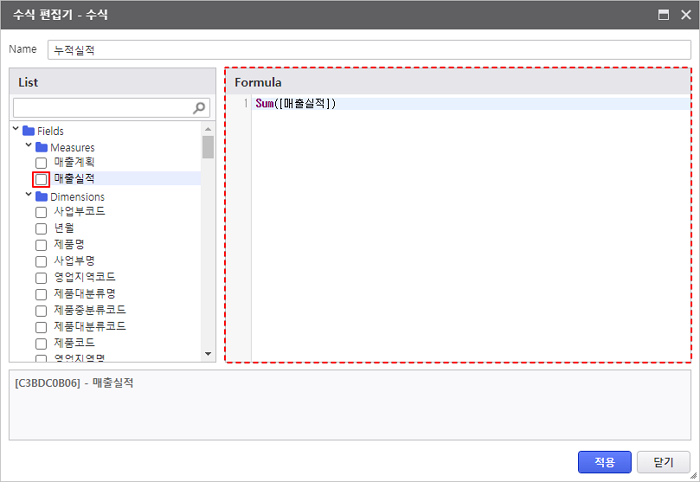Click the Name input field
The height and width of the screenshot is (482, 700).
click(369, 50)
